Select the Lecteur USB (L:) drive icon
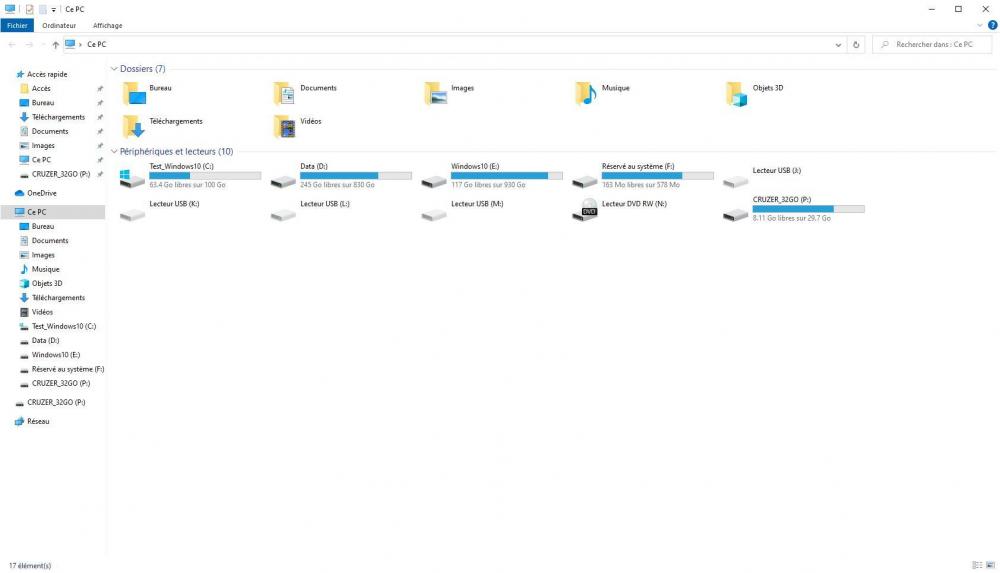This screenshot has width=1000, height=573. coord(283,215)
